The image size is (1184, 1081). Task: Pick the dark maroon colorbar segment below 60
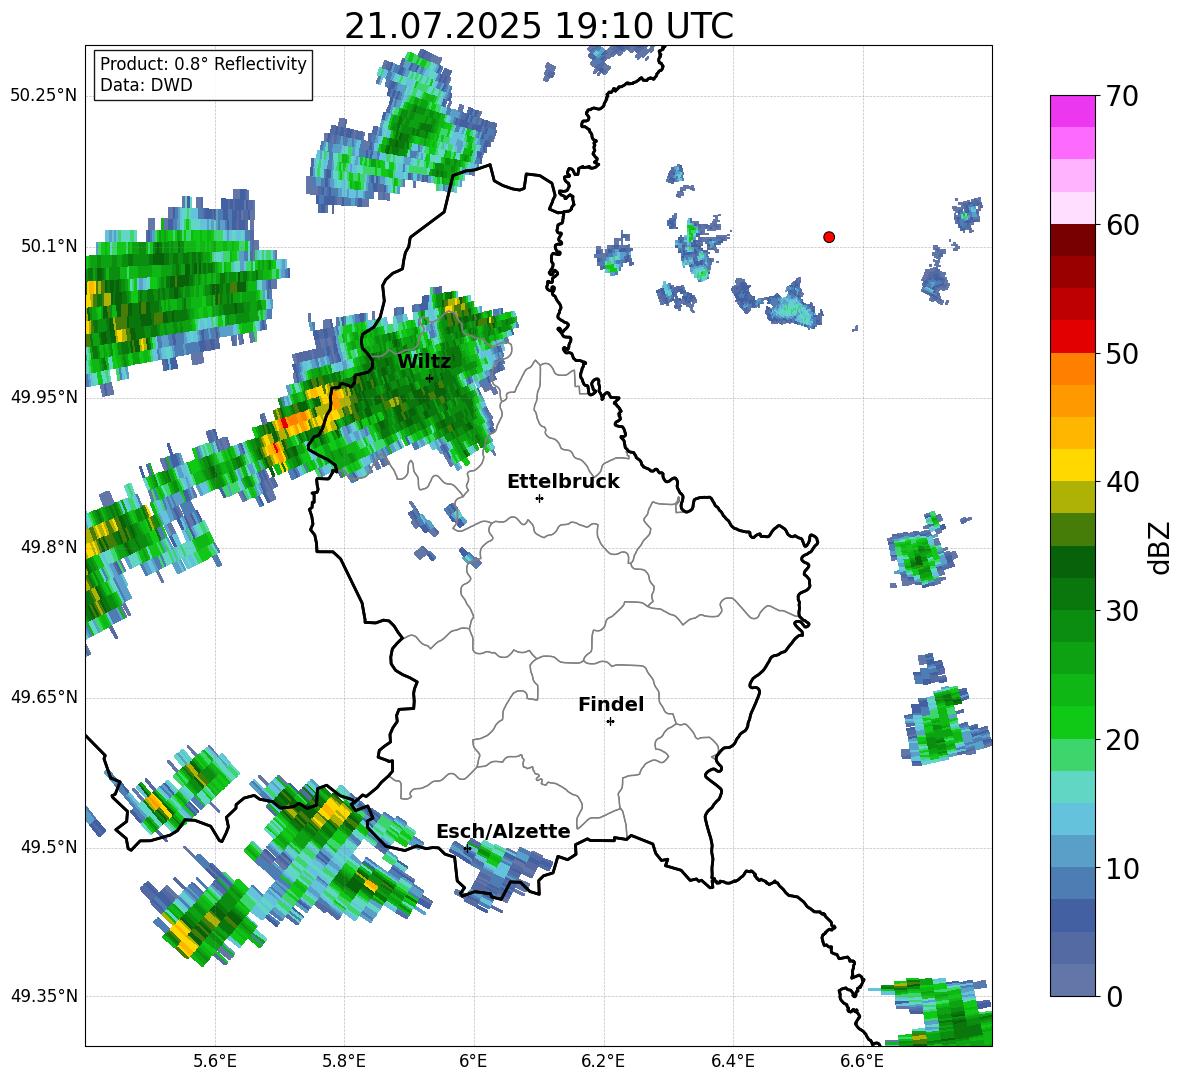click(x=1072, y=240)
